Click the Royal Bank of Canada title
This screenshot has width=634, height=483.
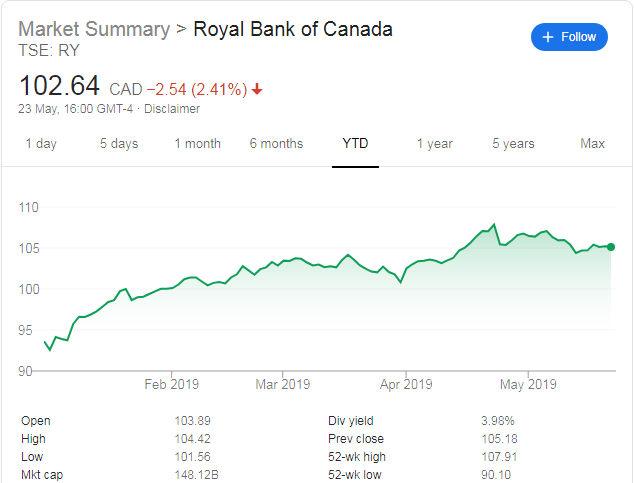click(292, 29)
